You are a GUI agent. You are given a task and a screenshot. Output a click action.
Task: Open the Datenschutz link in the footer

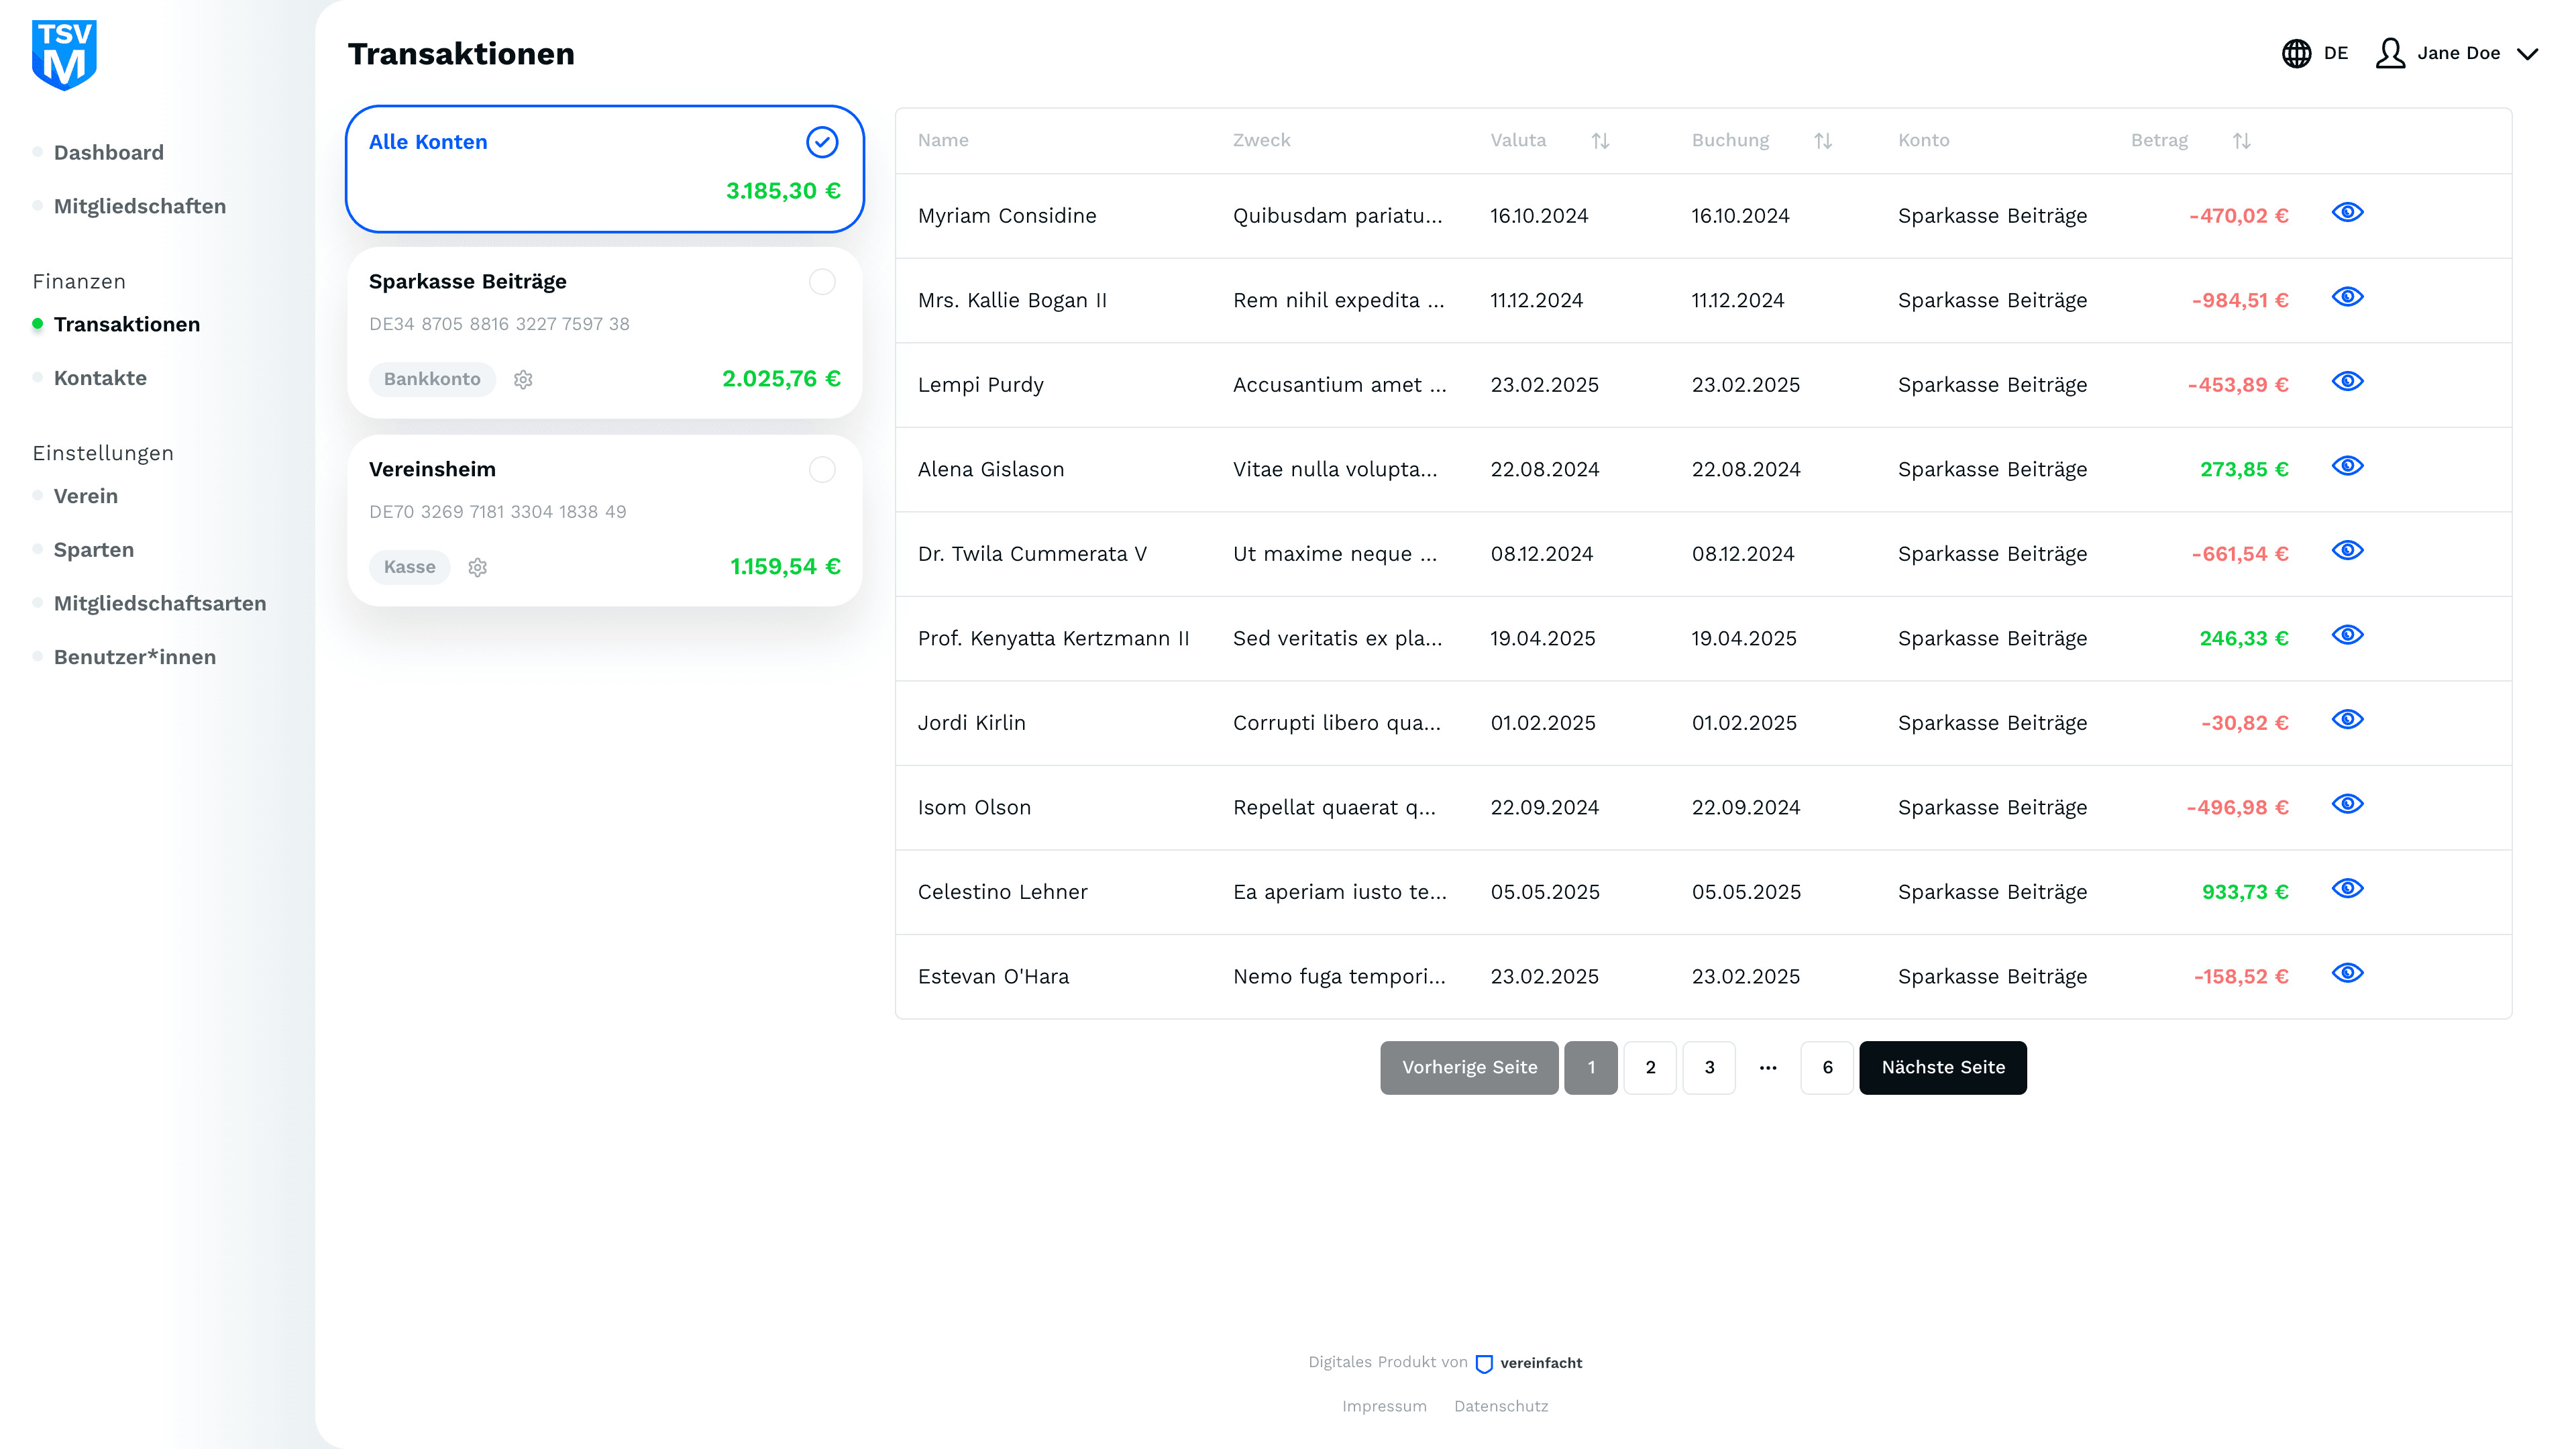[1500, 1406]
